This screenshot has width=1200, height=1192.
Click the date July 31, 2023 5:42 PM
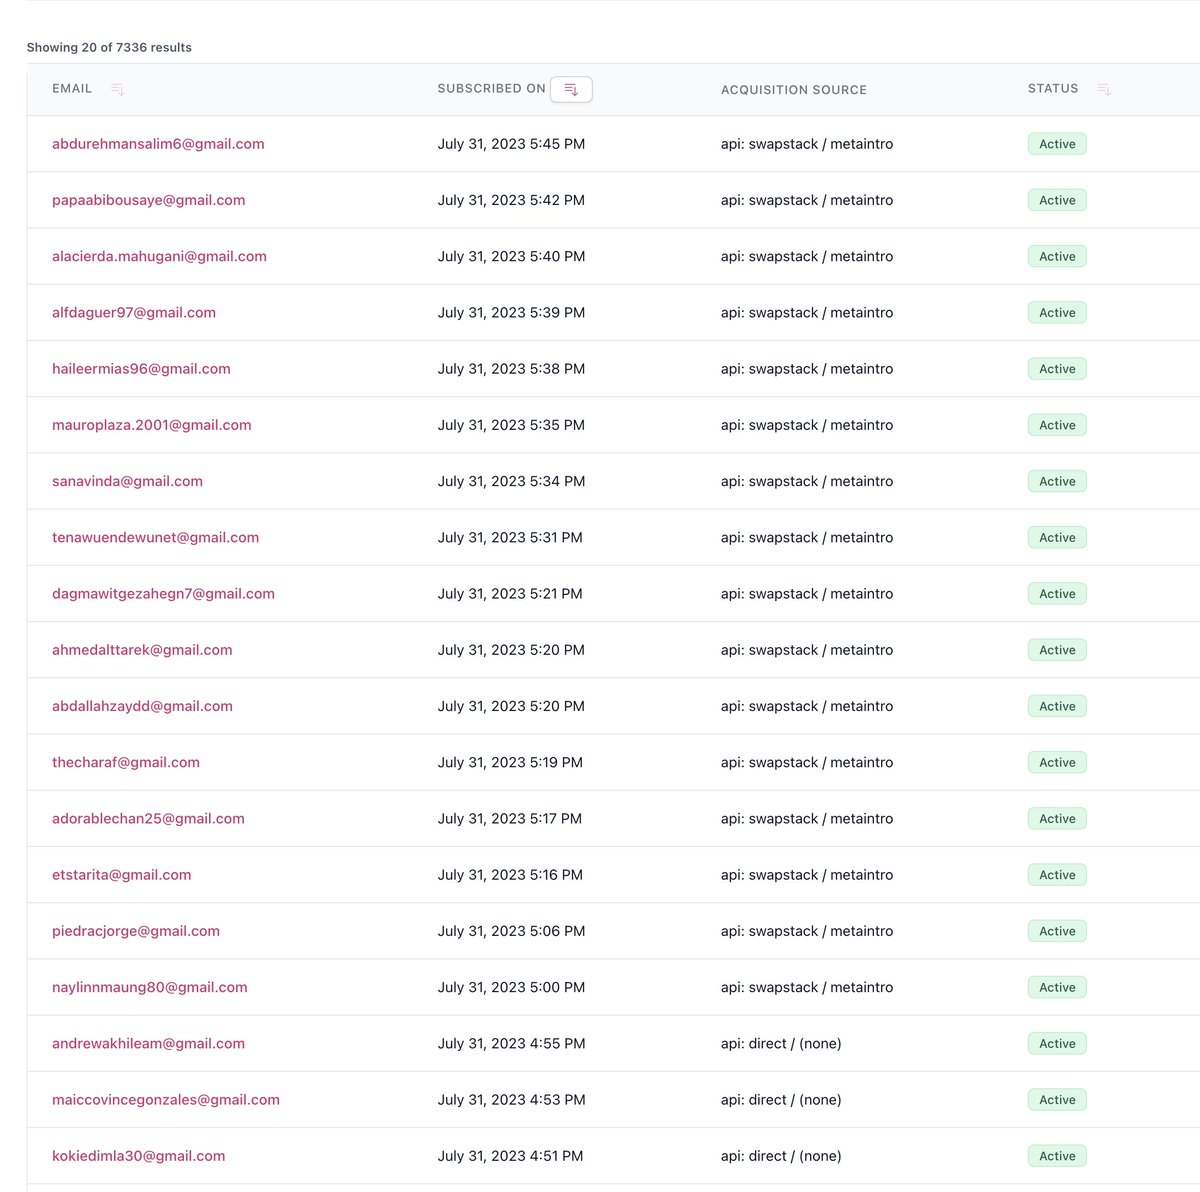[x=511, y=200]
